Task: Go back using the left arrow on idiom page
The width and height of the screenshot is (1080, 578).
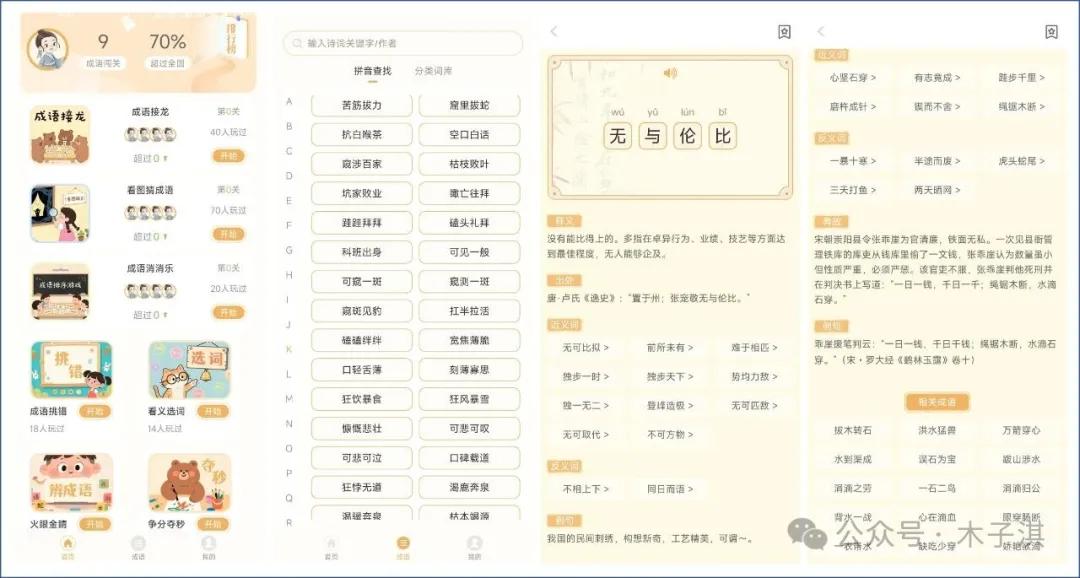Action: [x=553, y=32]
